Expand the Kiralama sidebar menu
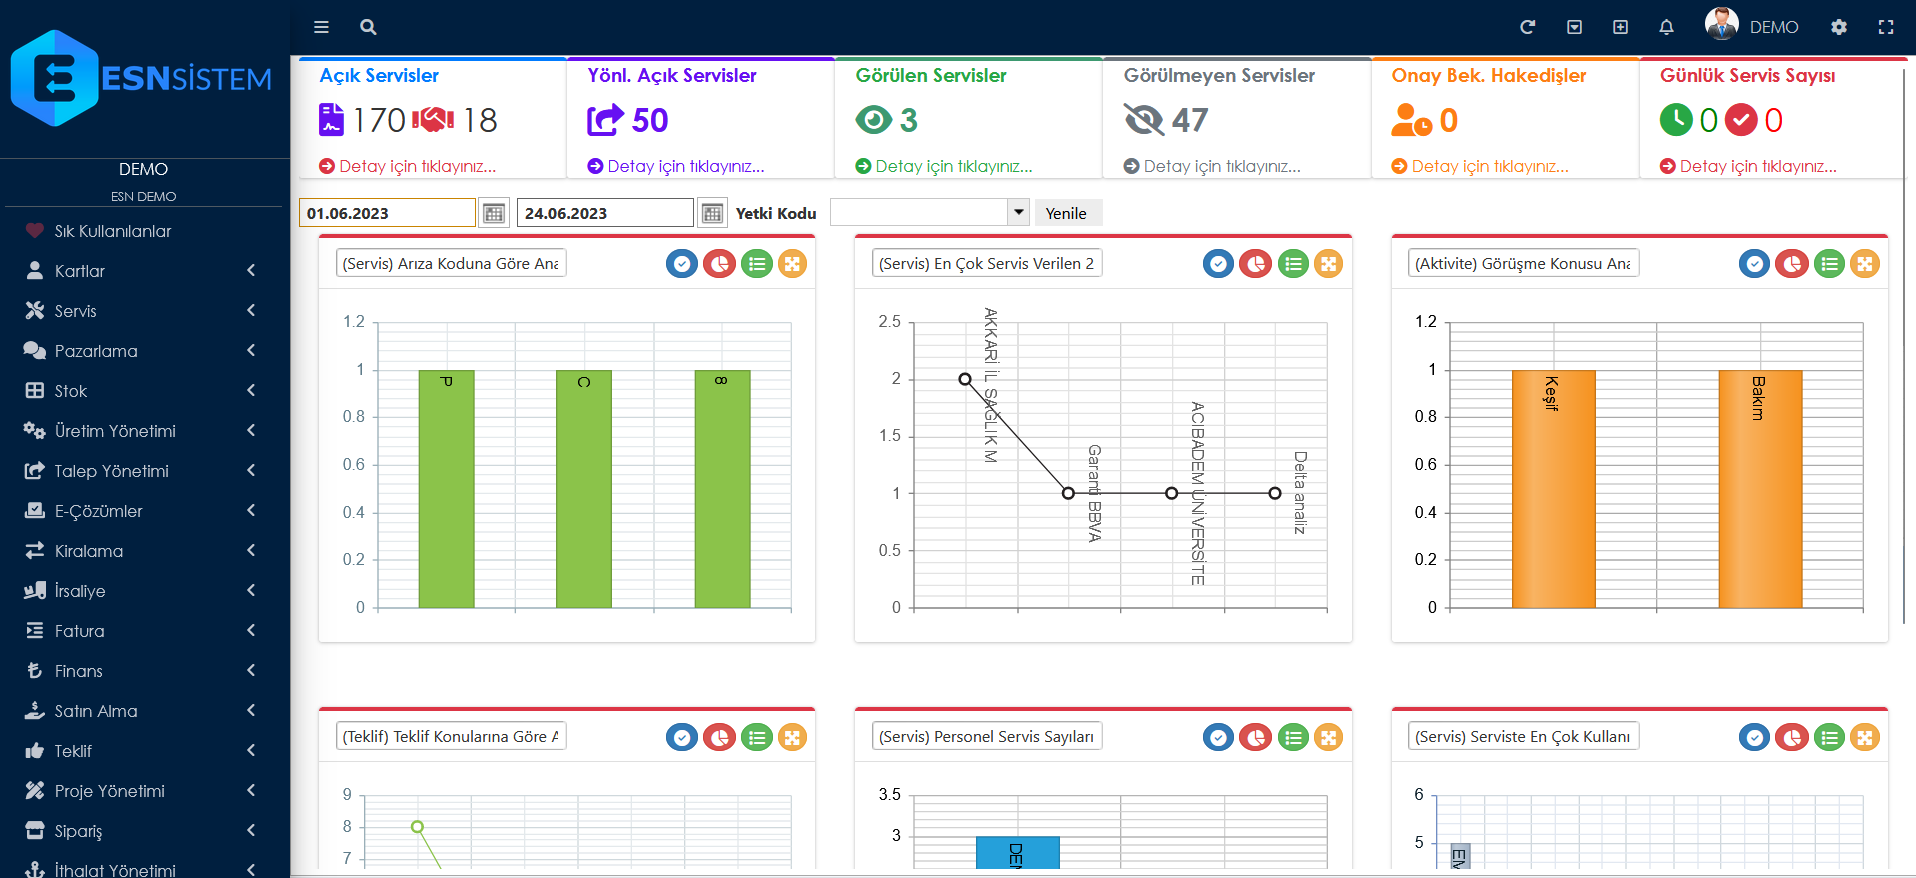This screenshot has height=878, width=1916. (144, 551)
